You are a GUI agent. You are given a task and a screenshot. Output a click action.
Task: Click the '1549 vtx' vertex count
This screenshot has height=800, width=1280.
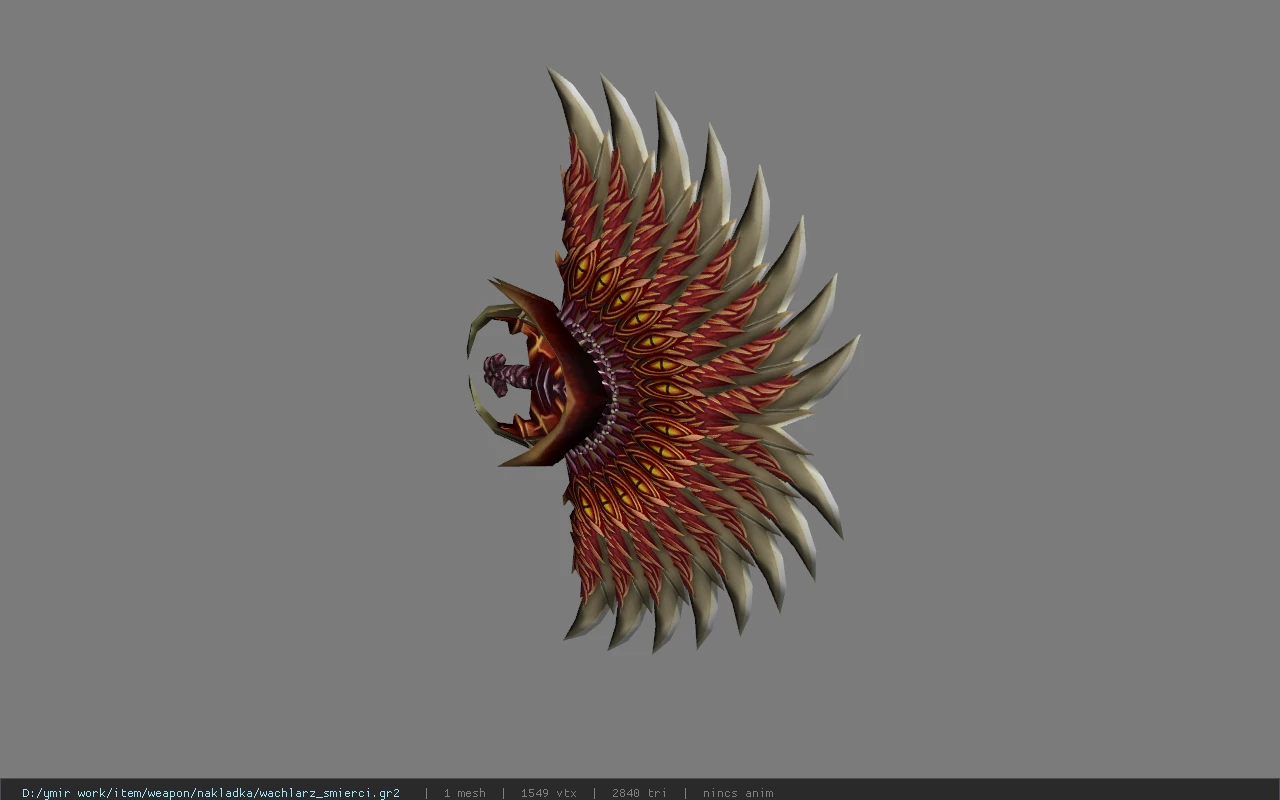tap(549, 793)
